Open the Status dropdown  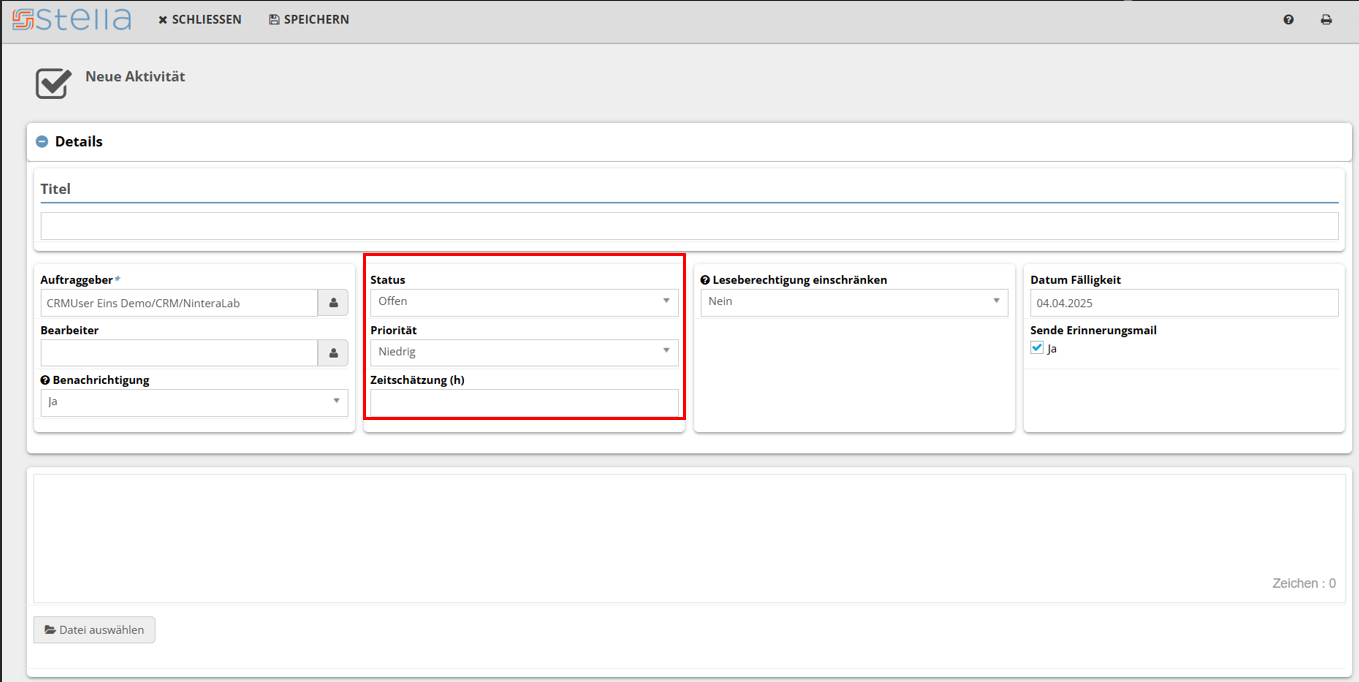pyautogui.click(x=524, y=302)
